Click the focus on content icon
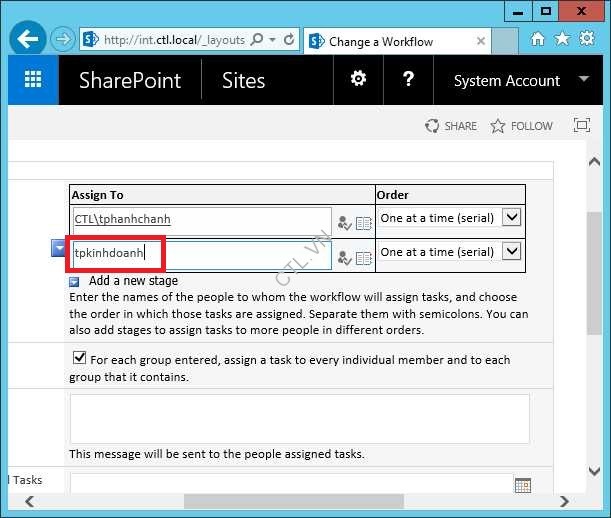This screenshot has height=518, width=611. tap(581, 126)
